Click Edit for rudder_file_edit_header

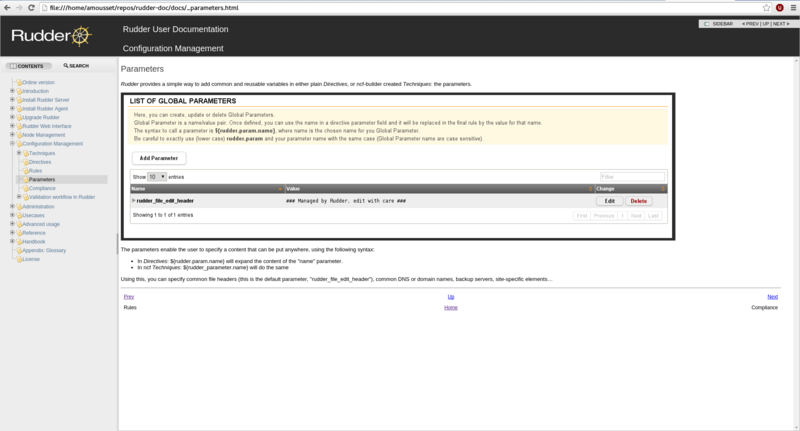pos(610,201)
